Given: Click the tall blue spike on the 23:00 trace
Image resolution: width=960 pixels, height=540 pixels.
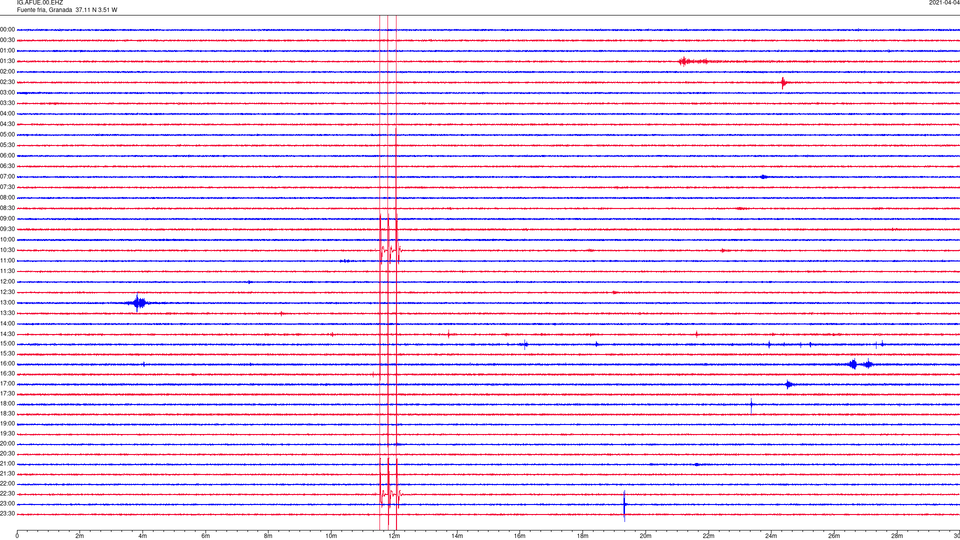Looking at the screenshot, I should (x=624, y=506).
